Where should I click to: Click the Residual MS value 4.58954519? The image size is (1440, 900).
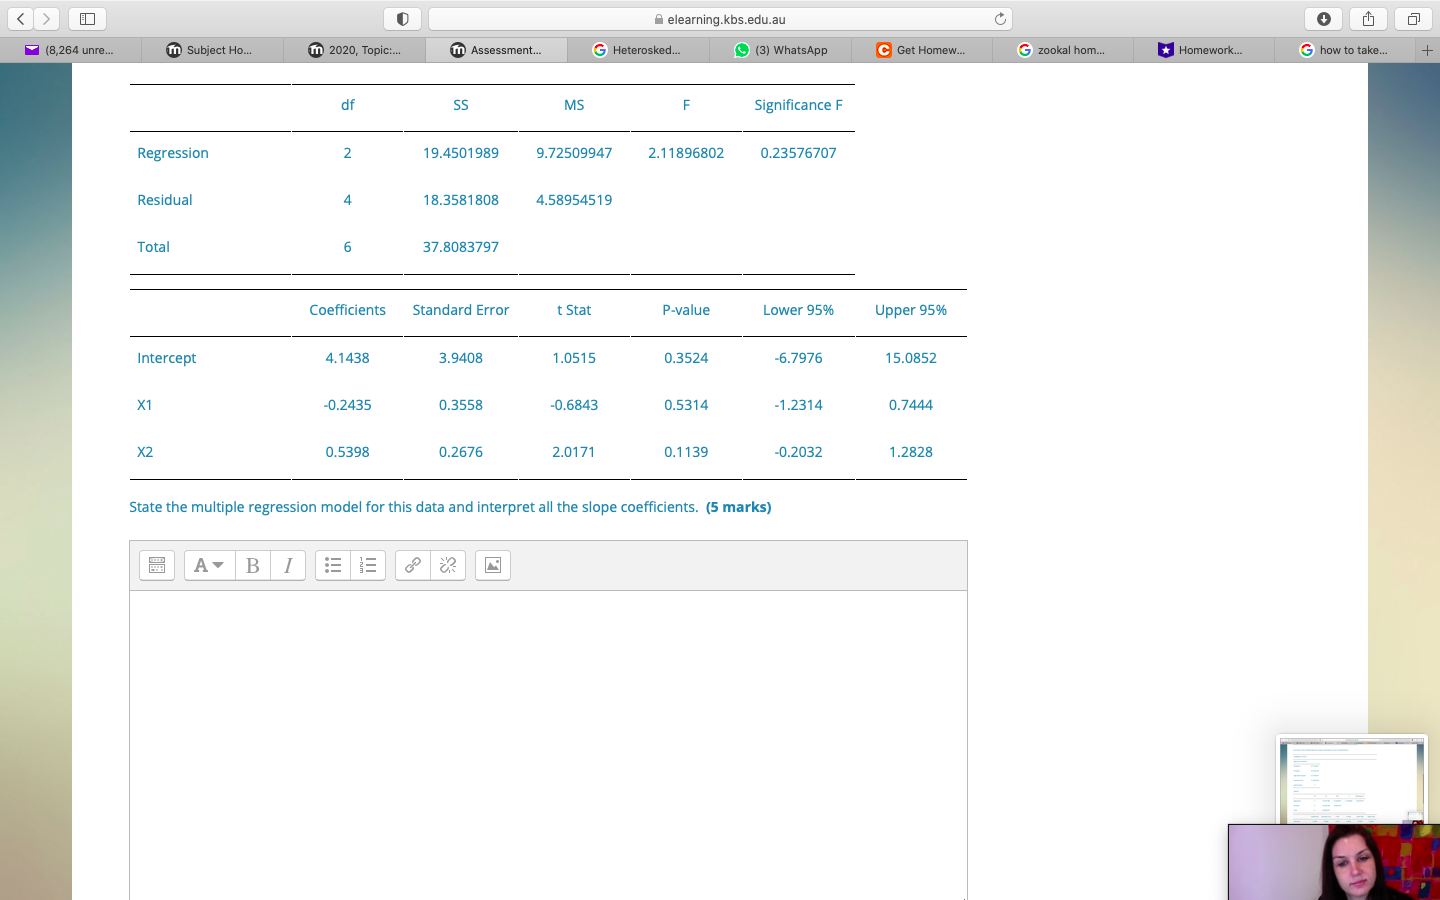tap(574, 200)
